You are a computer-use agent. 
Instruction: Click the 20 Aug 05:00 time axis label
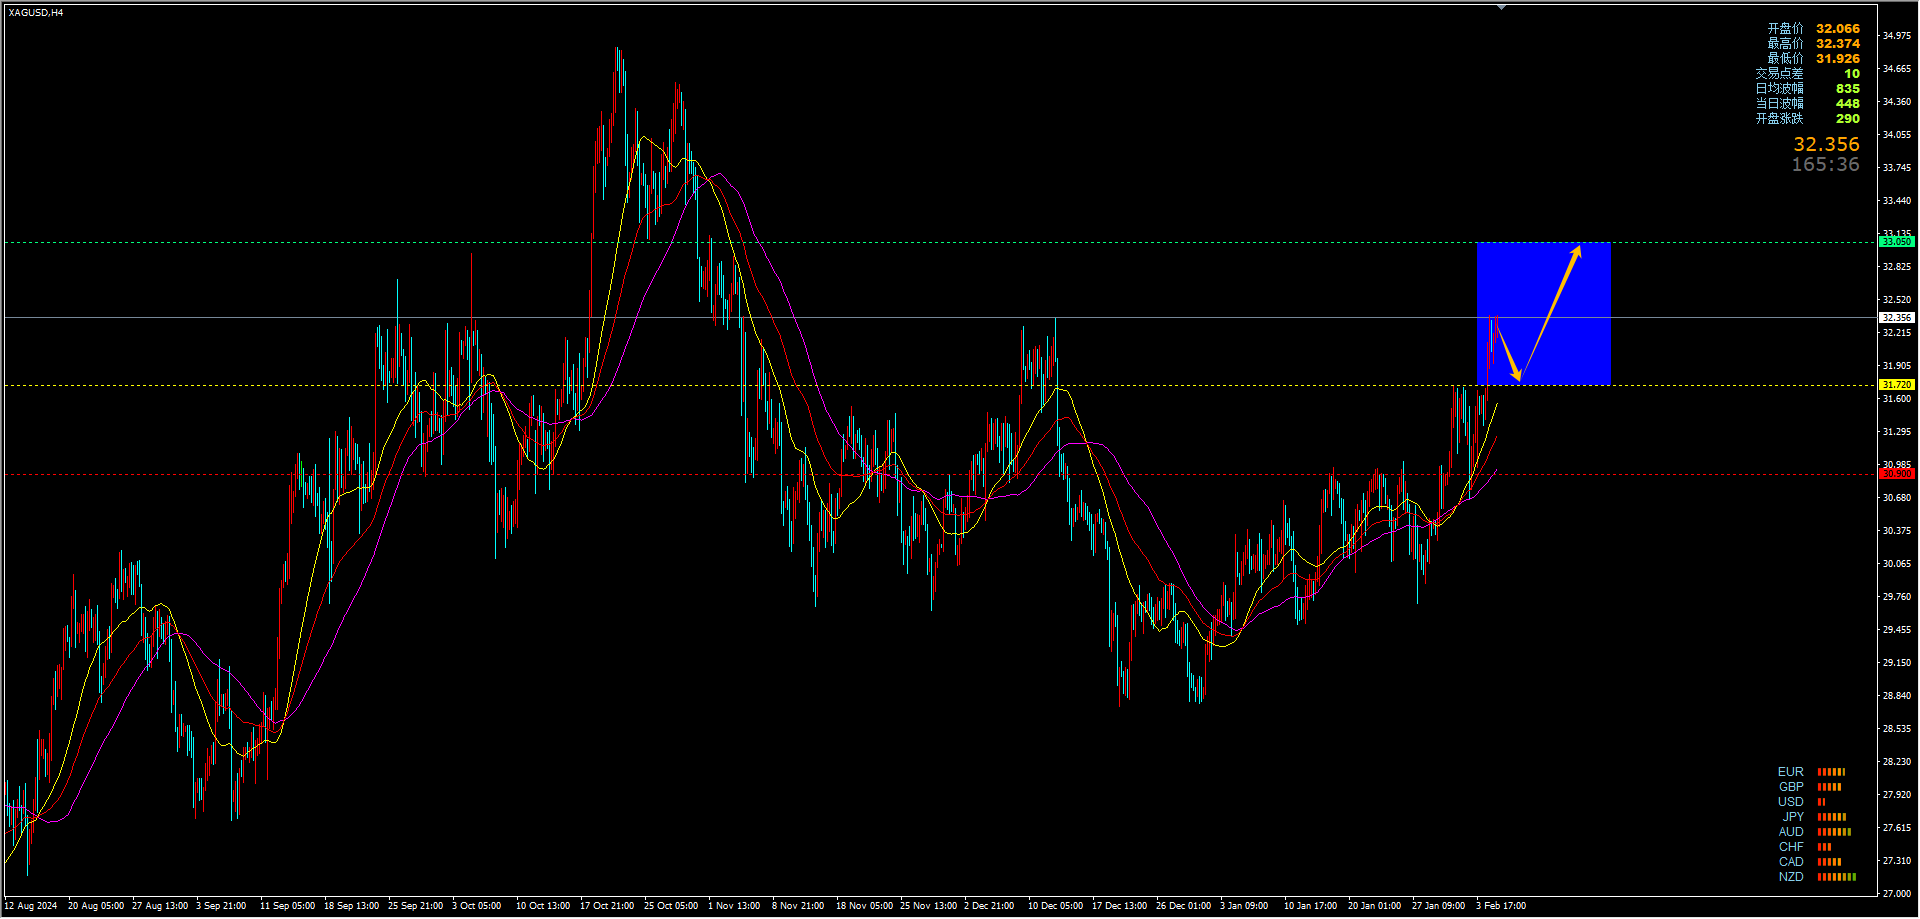[x=96, y=906]
